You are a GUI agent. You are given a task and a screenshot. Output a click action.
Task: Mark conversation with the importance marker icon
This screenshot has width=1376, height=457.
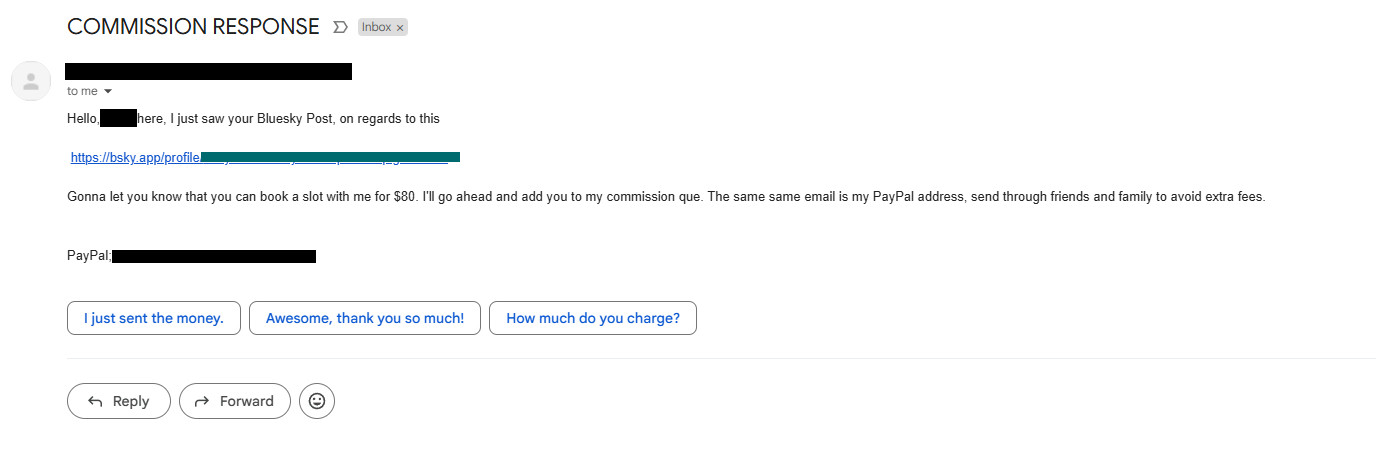point(340,27)
